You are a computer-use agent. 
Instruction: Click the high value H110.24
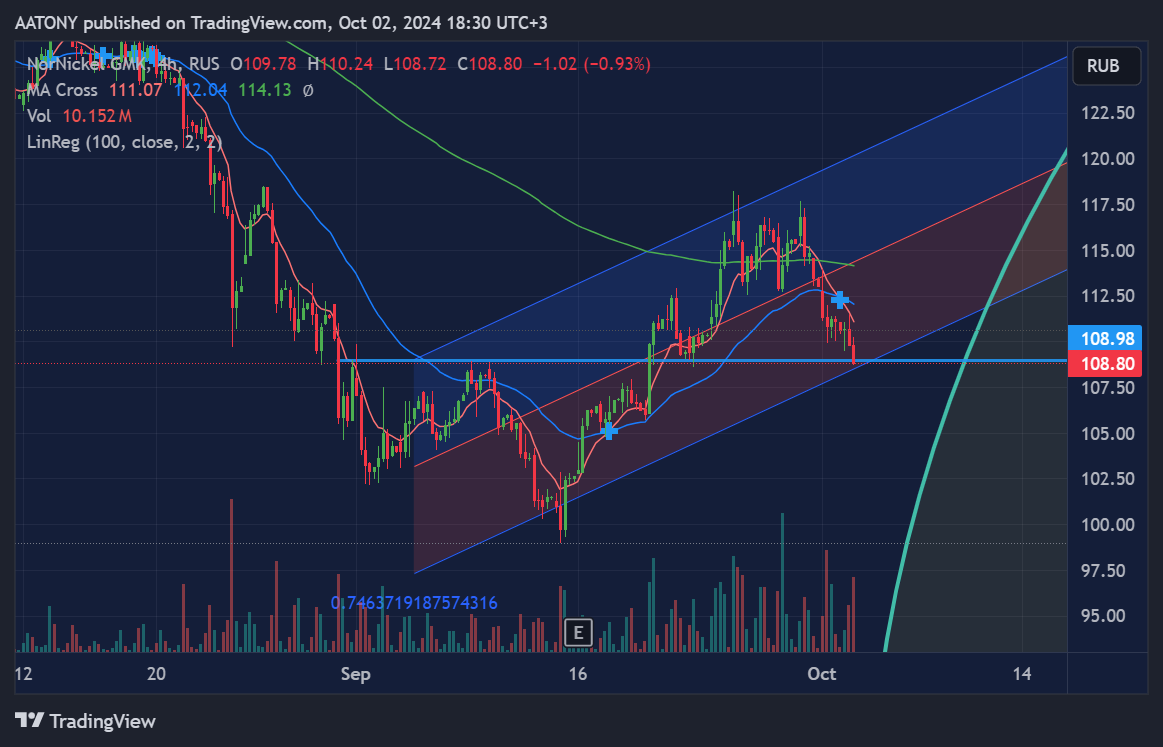tap(340, 65)
